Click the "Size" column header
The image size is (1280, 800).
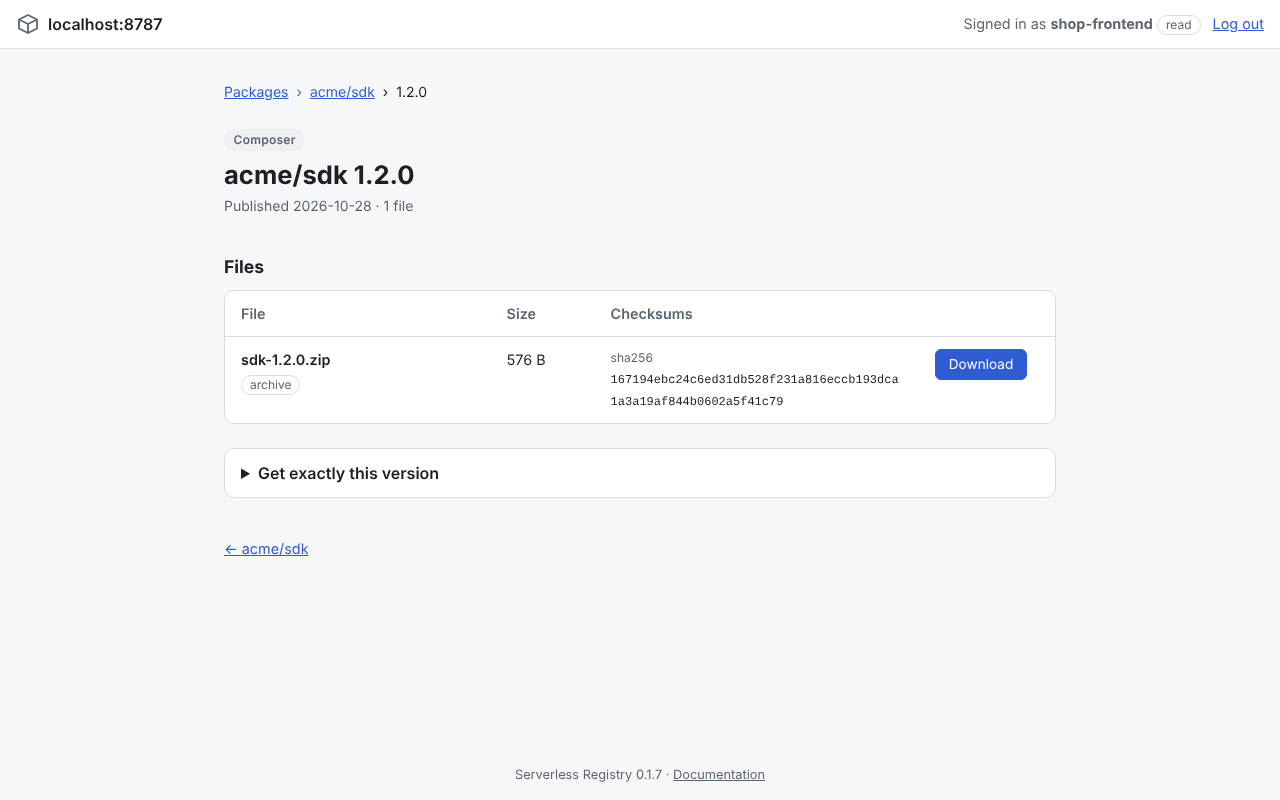point(521,314)
